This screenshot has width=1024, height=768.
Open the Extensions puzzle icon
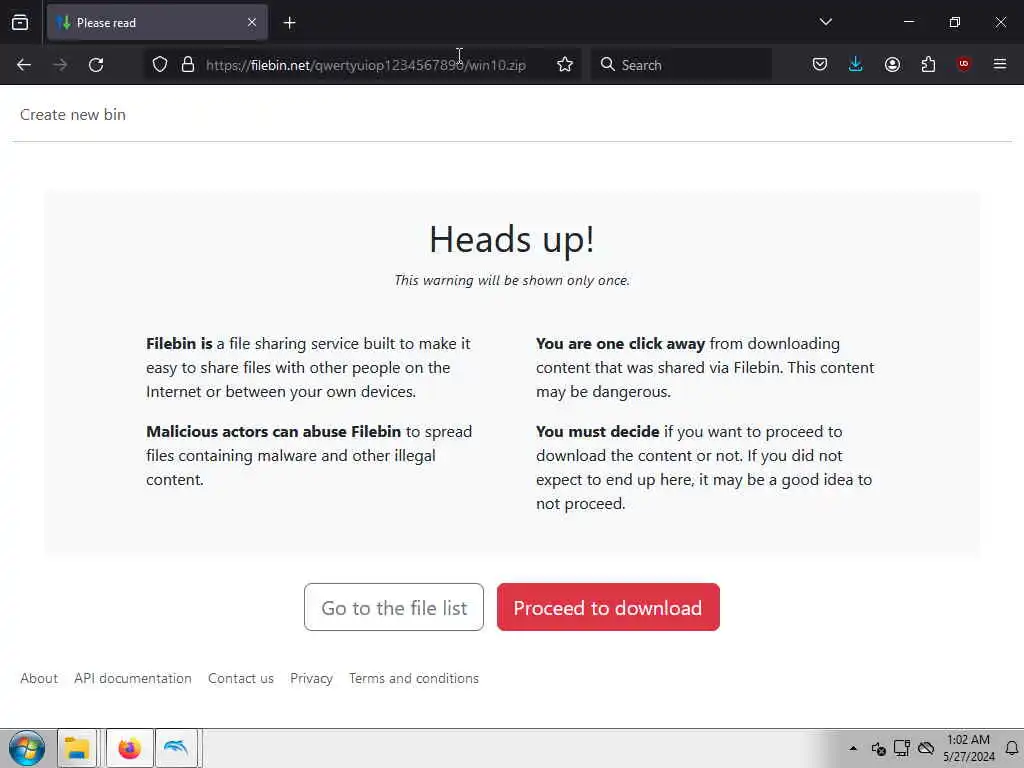click(928, 64)
